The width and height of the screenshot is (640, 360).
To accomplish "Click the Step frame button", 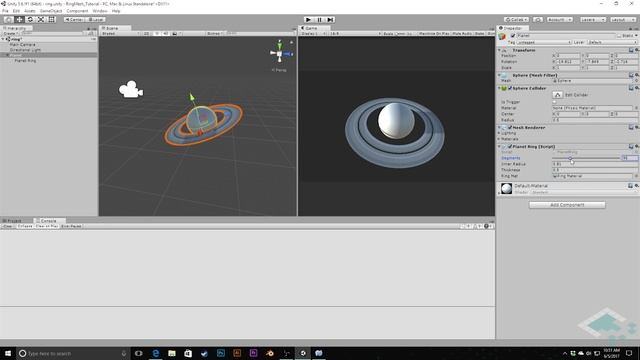I will 330,20.
